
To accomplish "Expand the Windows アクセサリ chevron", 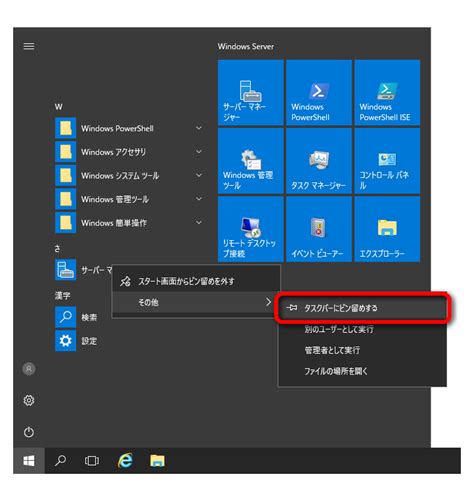I will coord(199,152).
